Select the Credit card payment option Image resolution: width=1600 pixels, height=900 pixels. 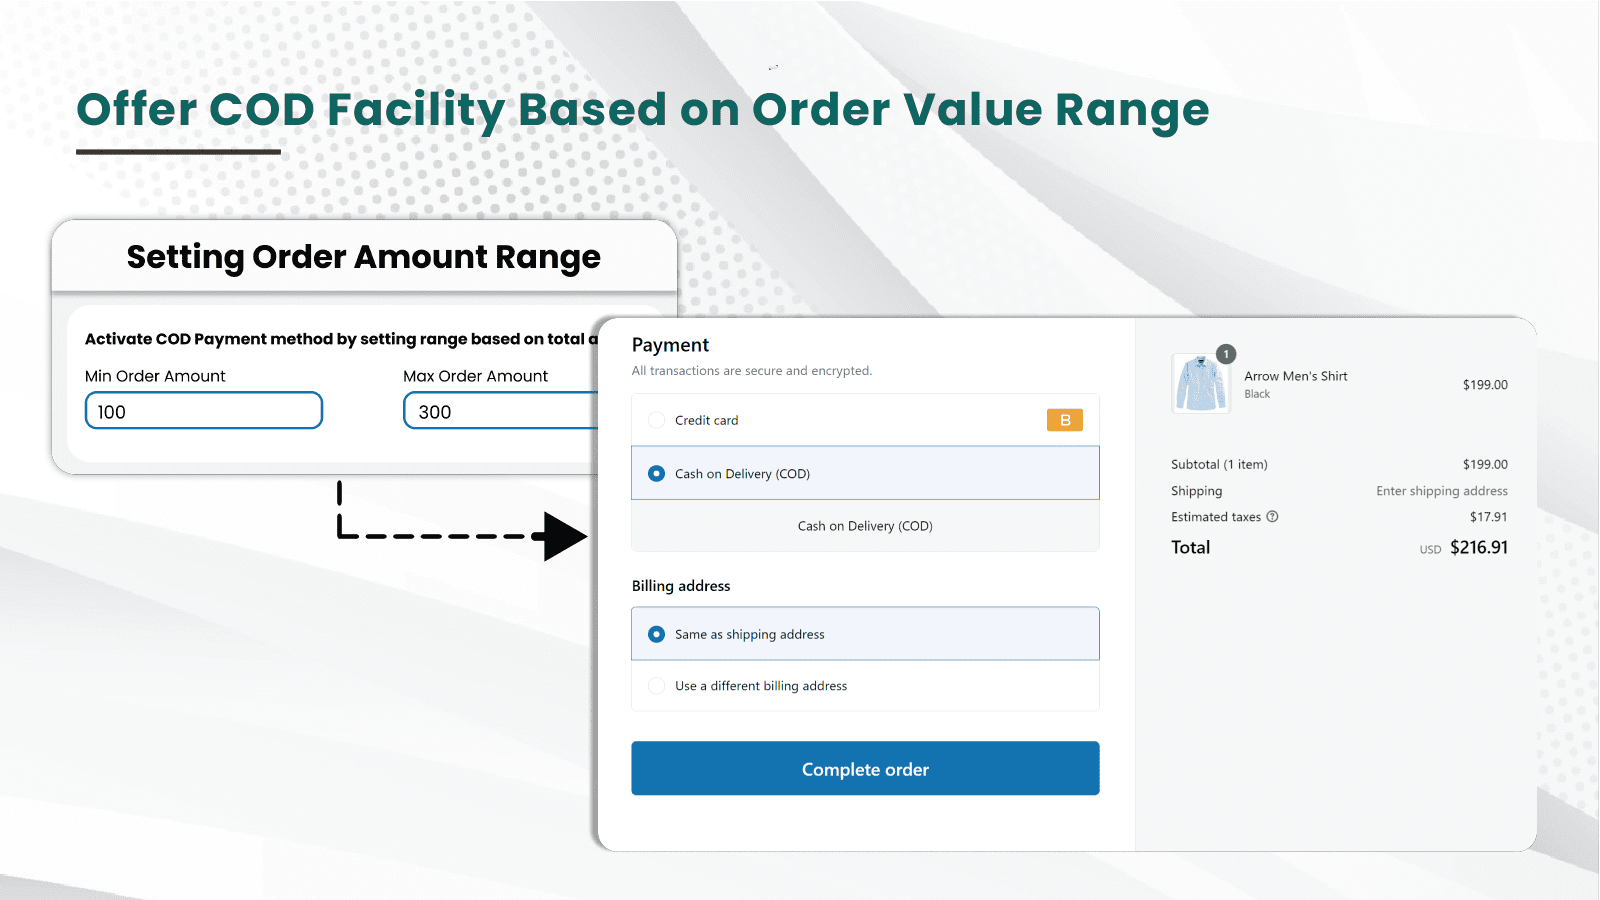657,420
